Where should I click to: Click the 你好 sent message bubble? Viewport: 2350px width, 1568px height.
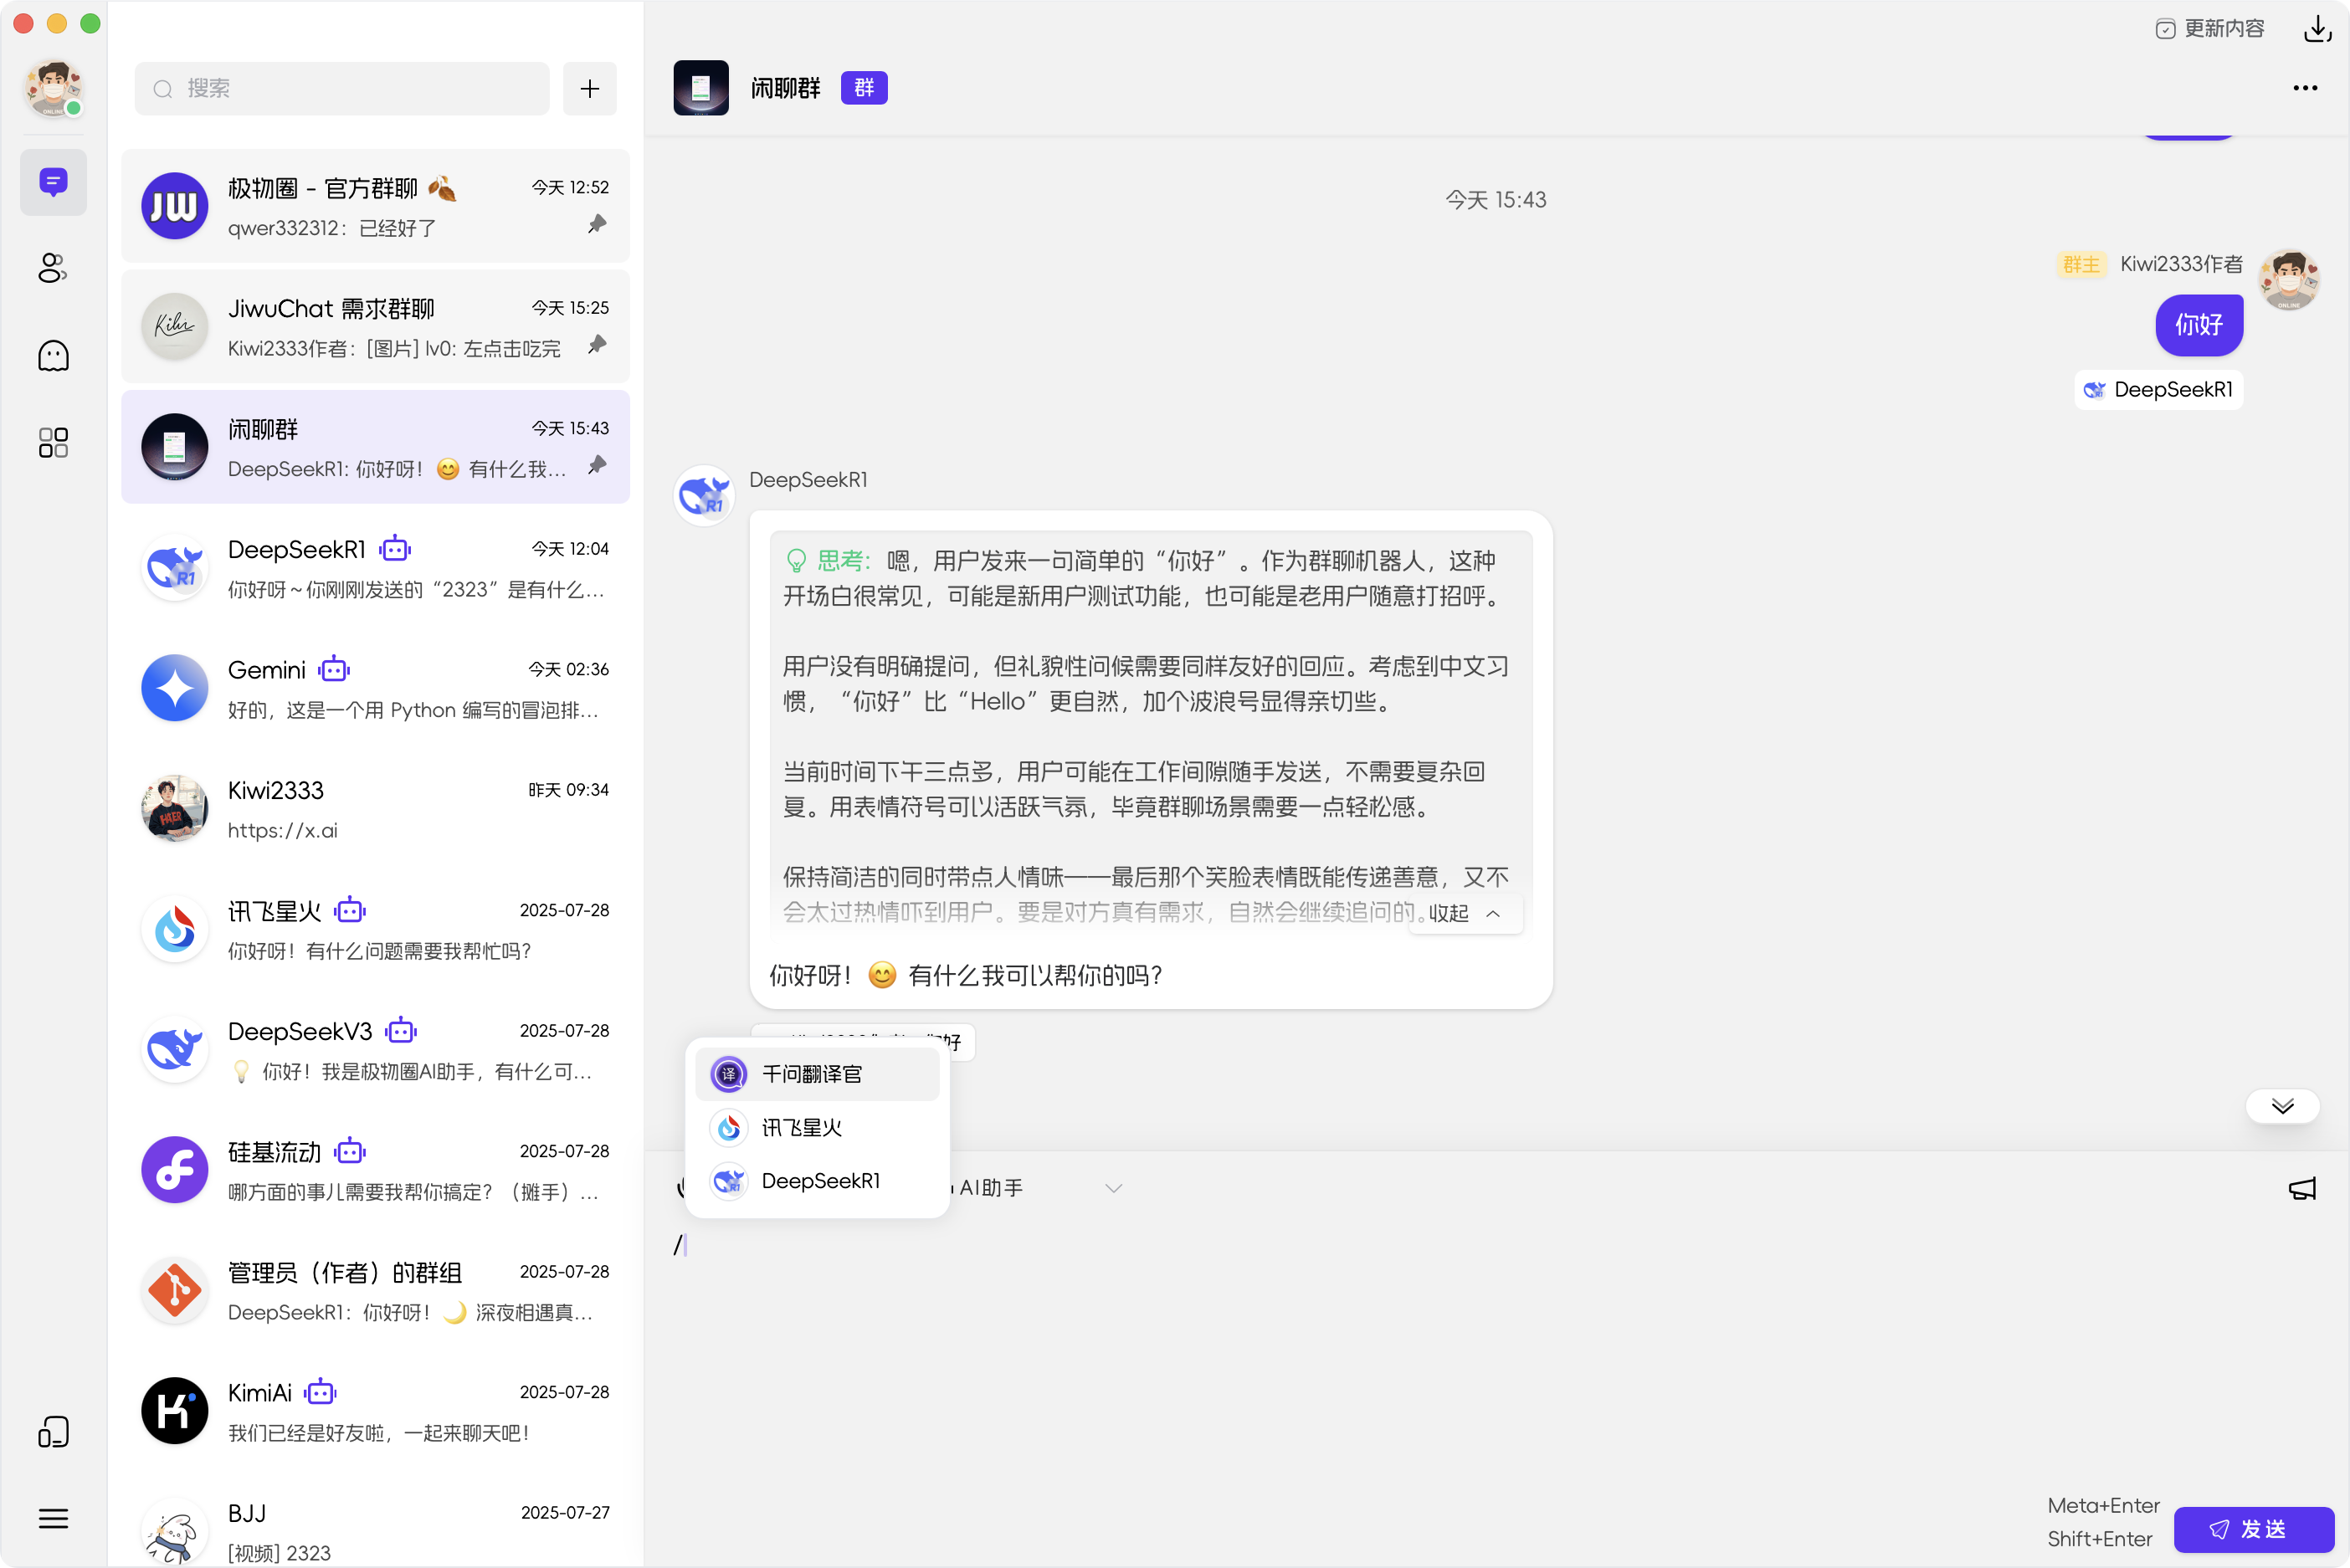[2198, 325]
